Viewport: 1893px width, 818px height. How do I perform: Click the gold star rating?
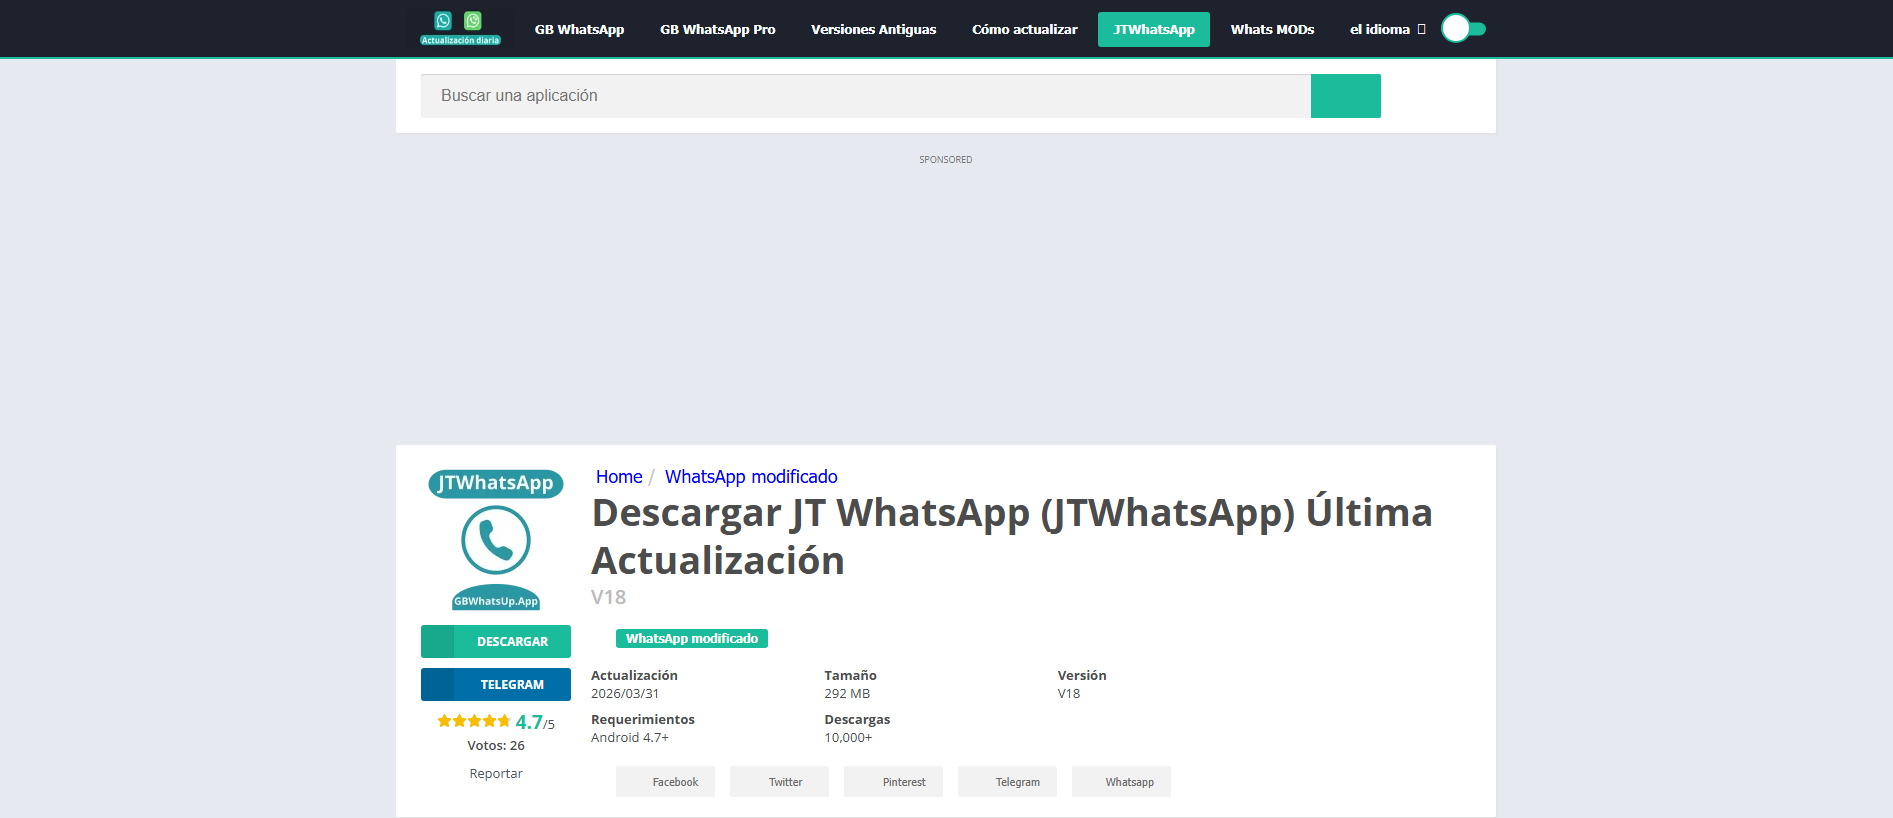pyautogui.click(x=474, y=721)
